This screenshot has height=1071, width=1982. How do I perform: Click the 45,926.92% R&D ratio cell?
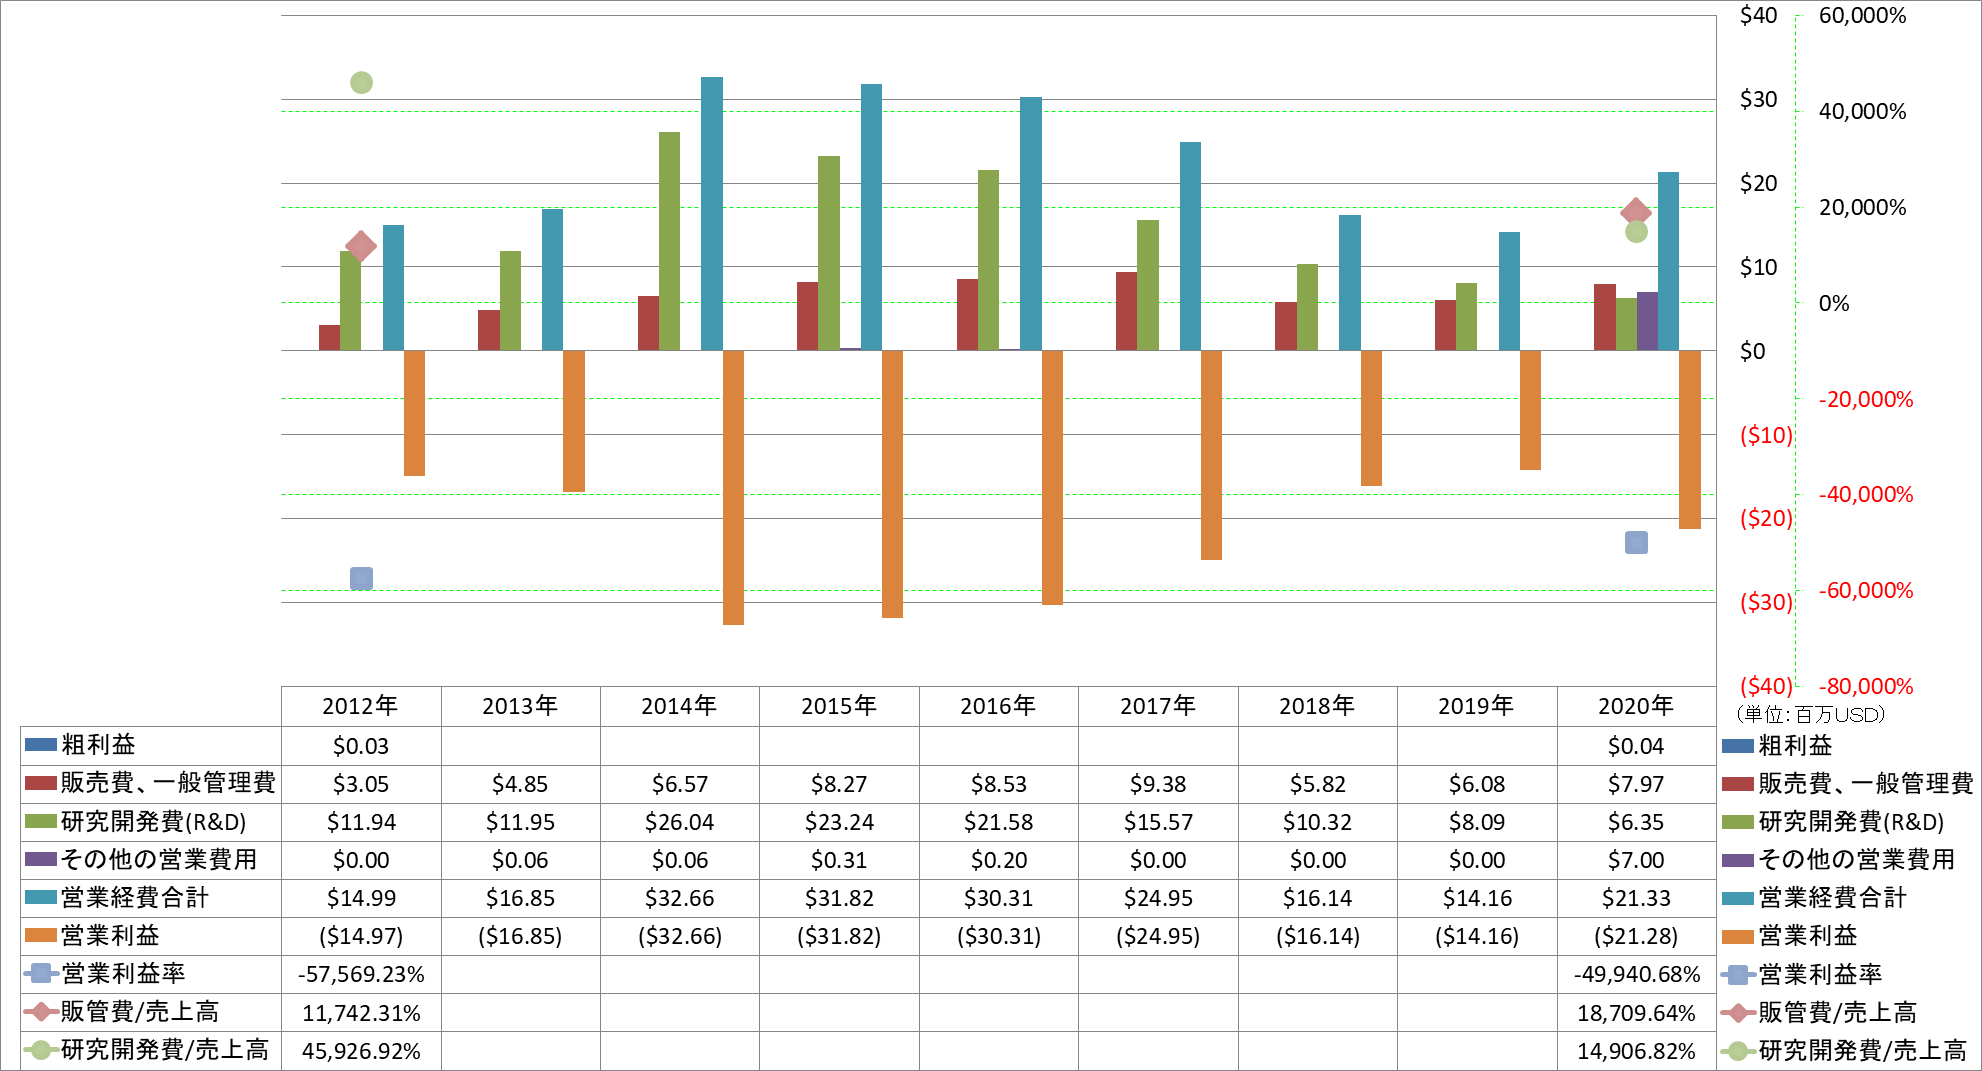click(x=361, y=1051)
